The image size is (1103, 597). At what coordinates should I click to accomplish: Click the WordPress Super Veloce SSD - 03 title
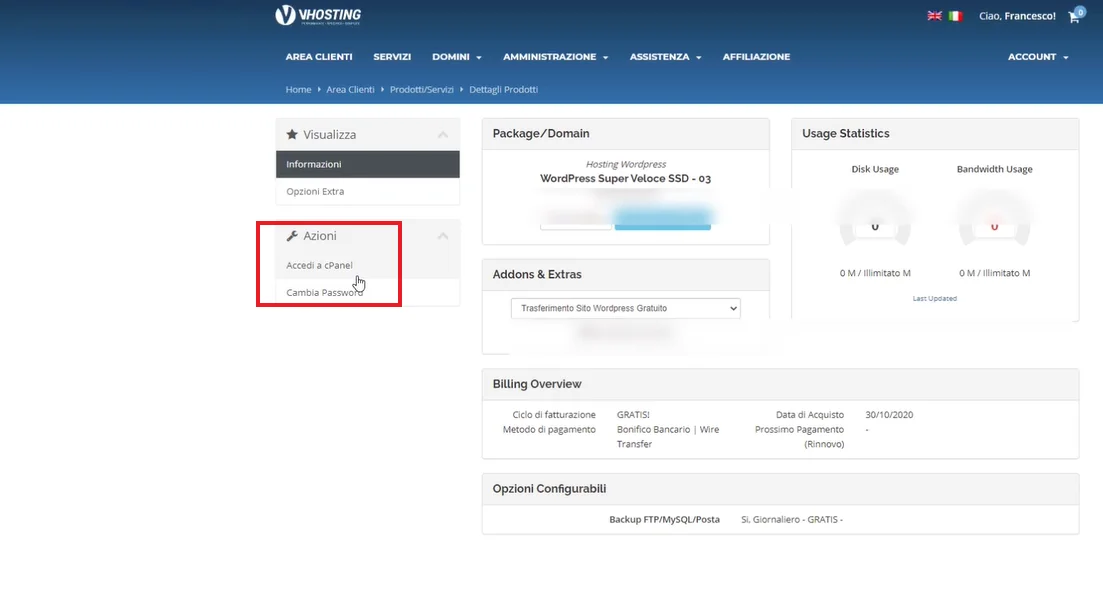pyautogui.click(x=625, y=179)
